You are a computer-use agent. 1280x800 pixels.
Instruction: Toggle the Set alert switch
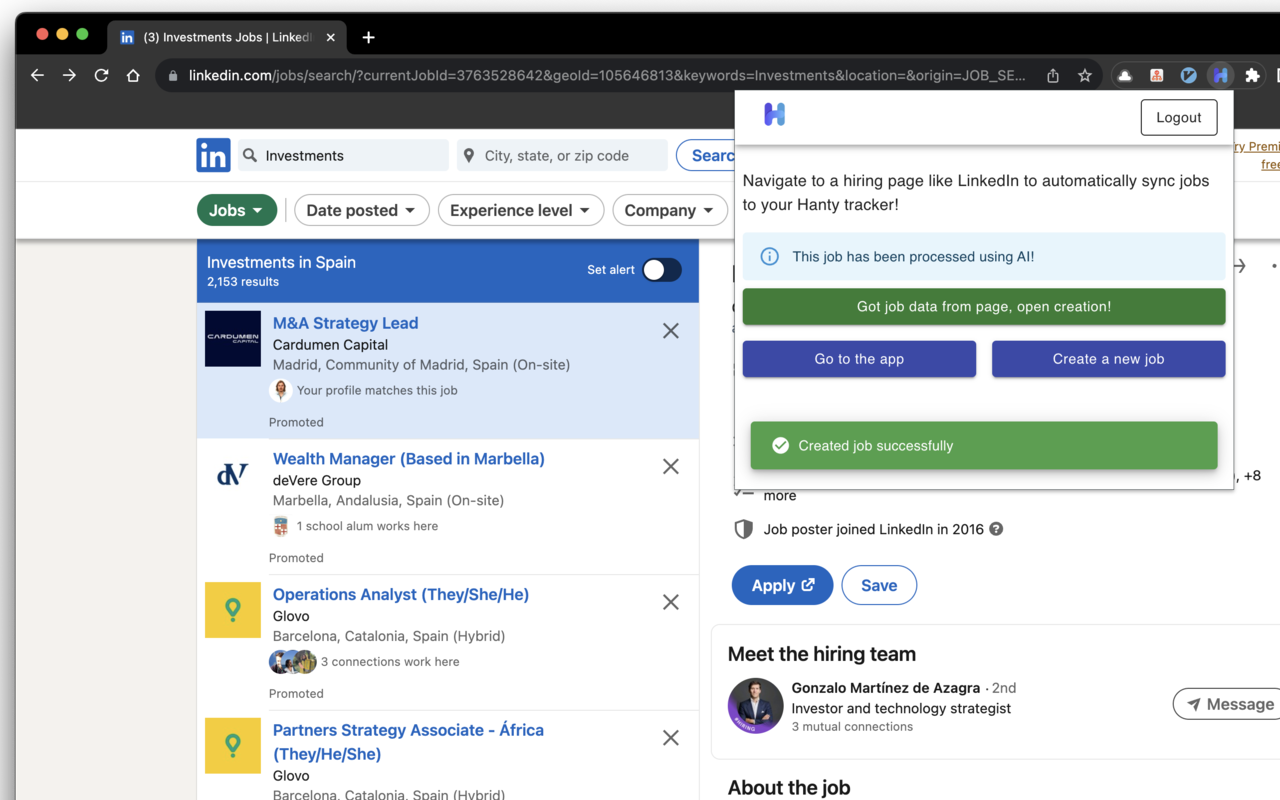(x=662, y=270)
